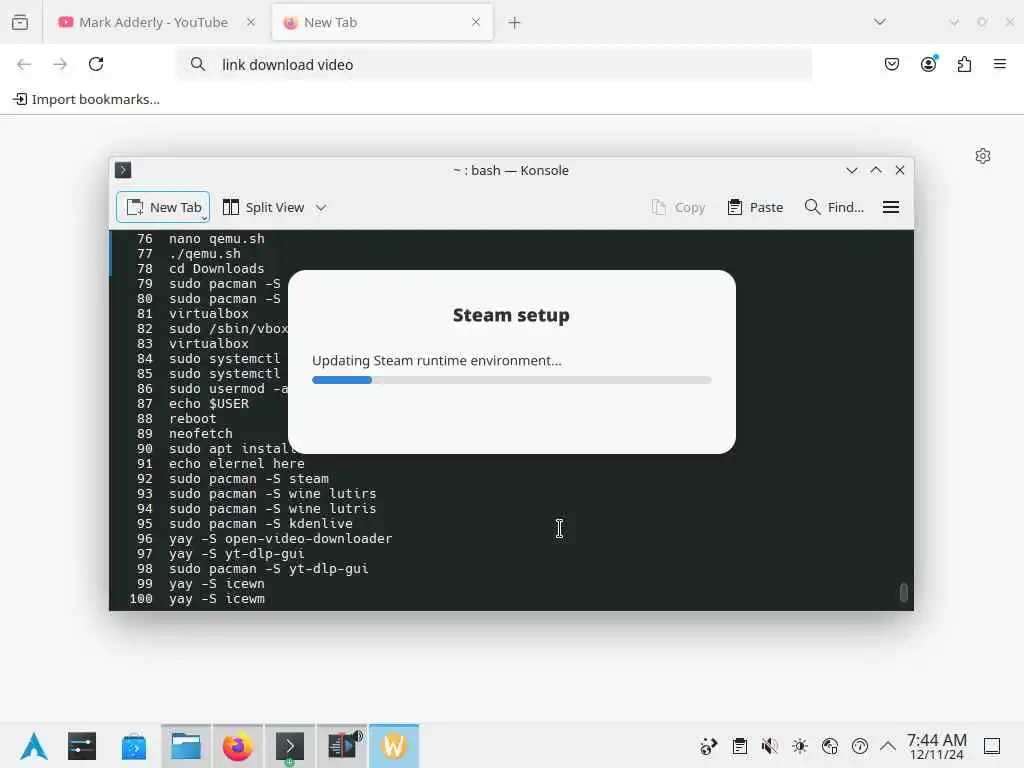Click Split View in Konsole toolbar
The height and width of the screenshot is (768, 1024).
point(263,207)
